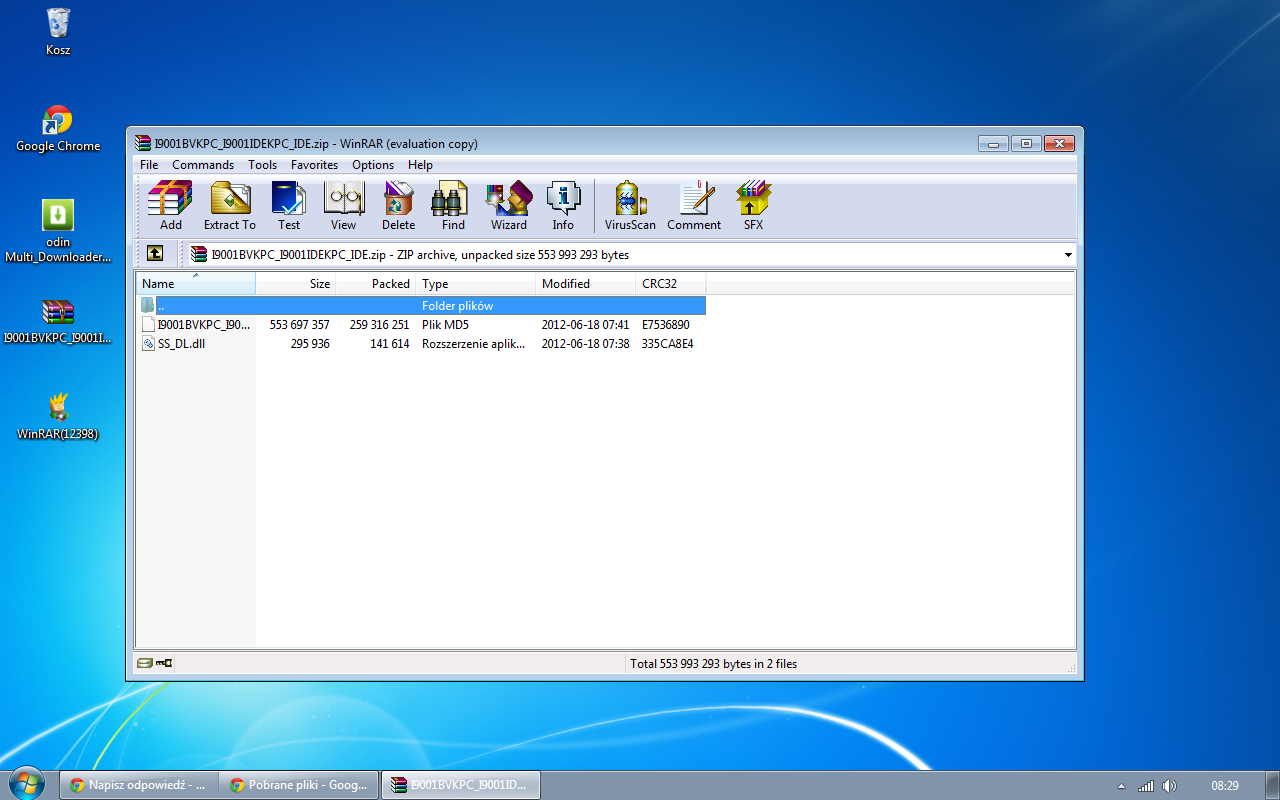1280x800 pixels.
Task: Click the size value 553 697 357
Action: (x=300, y=325)
